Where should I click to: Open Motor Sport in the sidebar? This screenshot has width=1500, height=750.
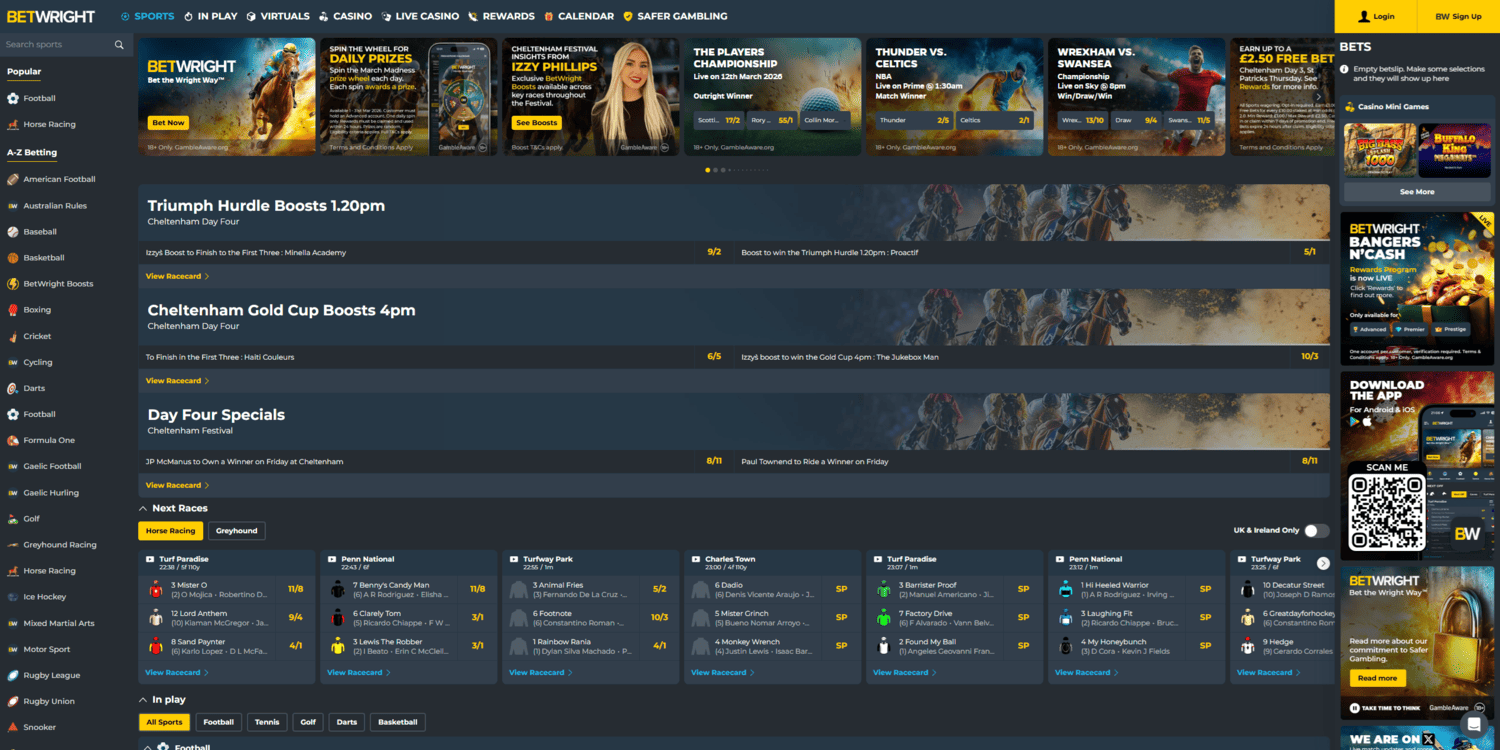tap(47, 649)
